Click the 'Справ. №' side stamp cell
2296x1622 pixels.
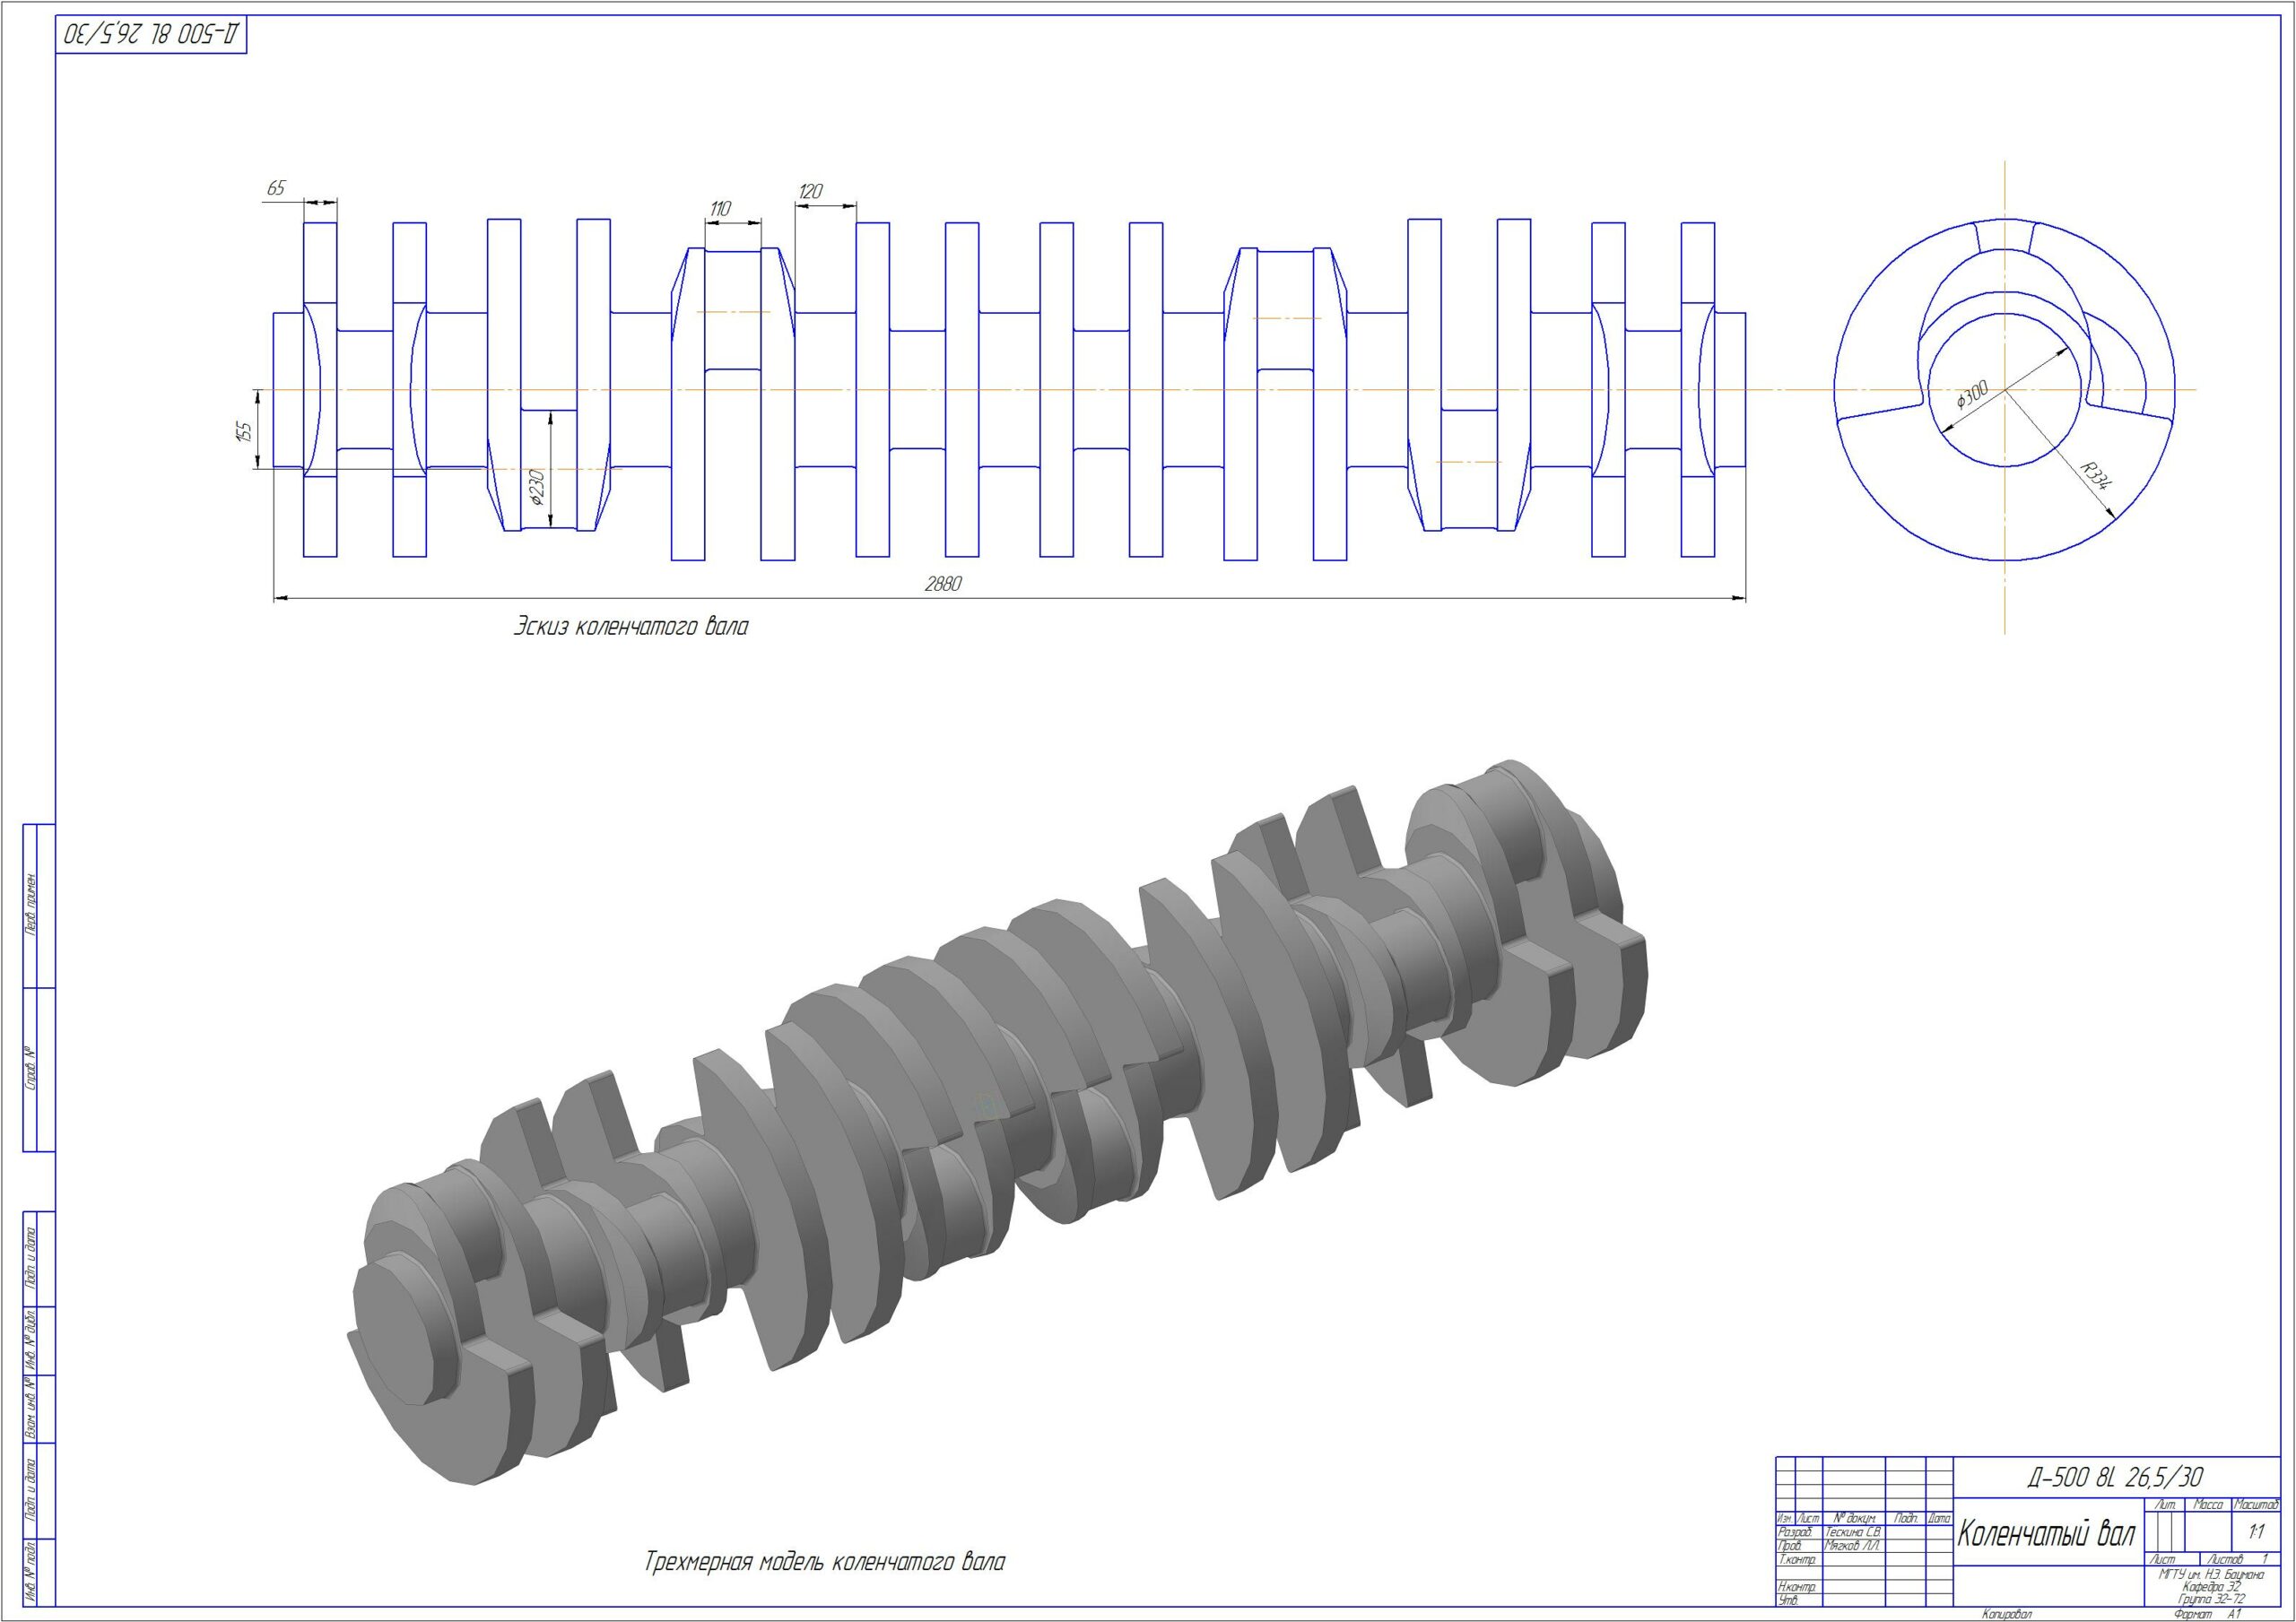(30, 1070)
